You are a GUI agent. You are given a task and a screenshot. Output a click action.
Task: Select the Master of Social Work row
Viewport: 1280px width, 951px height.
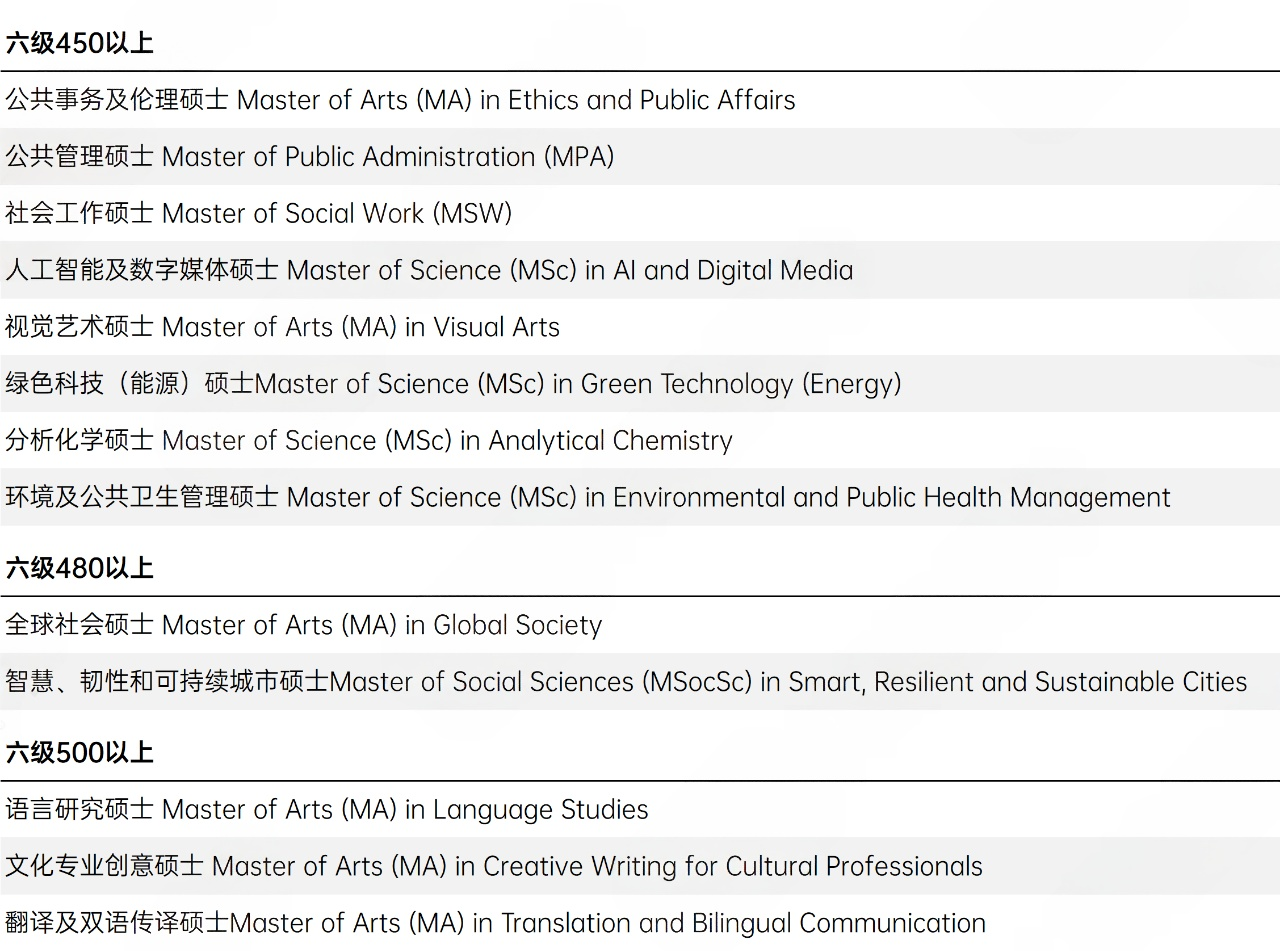point(258,214)
